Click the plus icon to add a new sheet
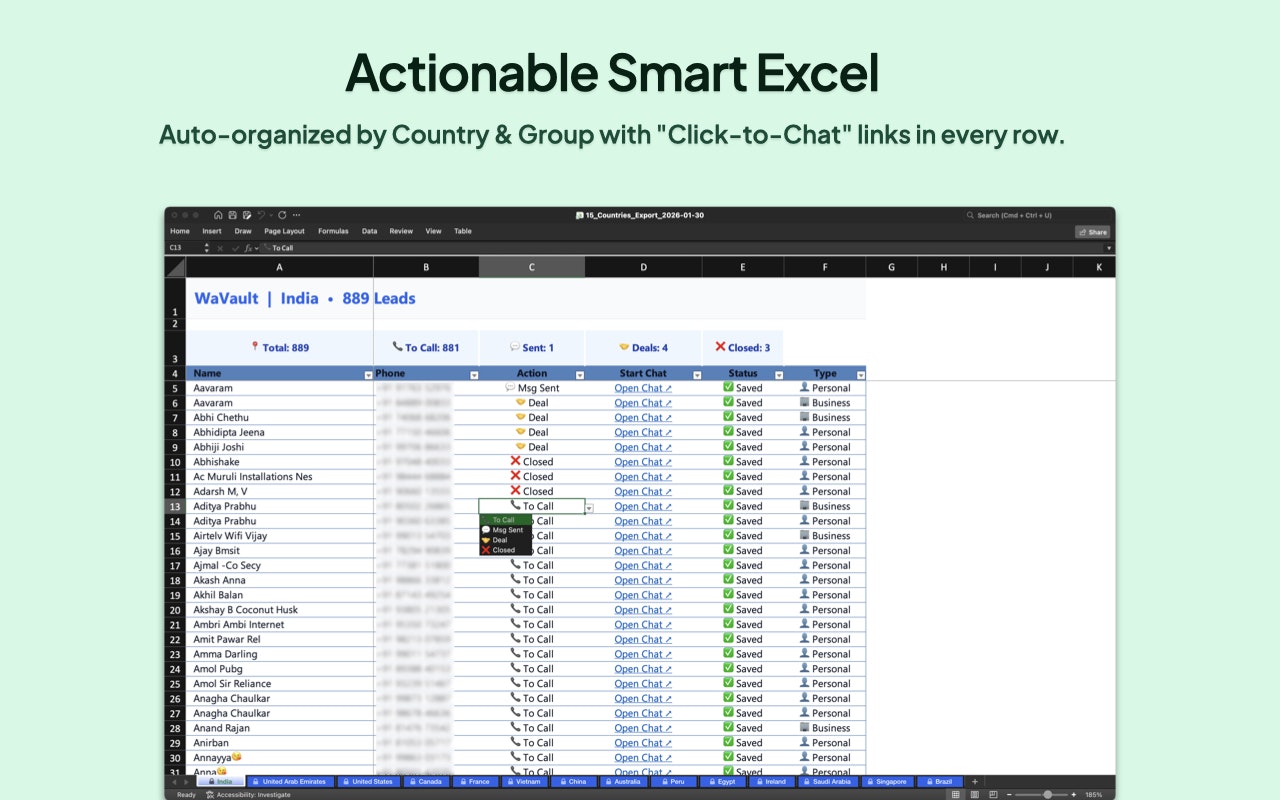The image size is (1280, 800). tap(974, 782)
